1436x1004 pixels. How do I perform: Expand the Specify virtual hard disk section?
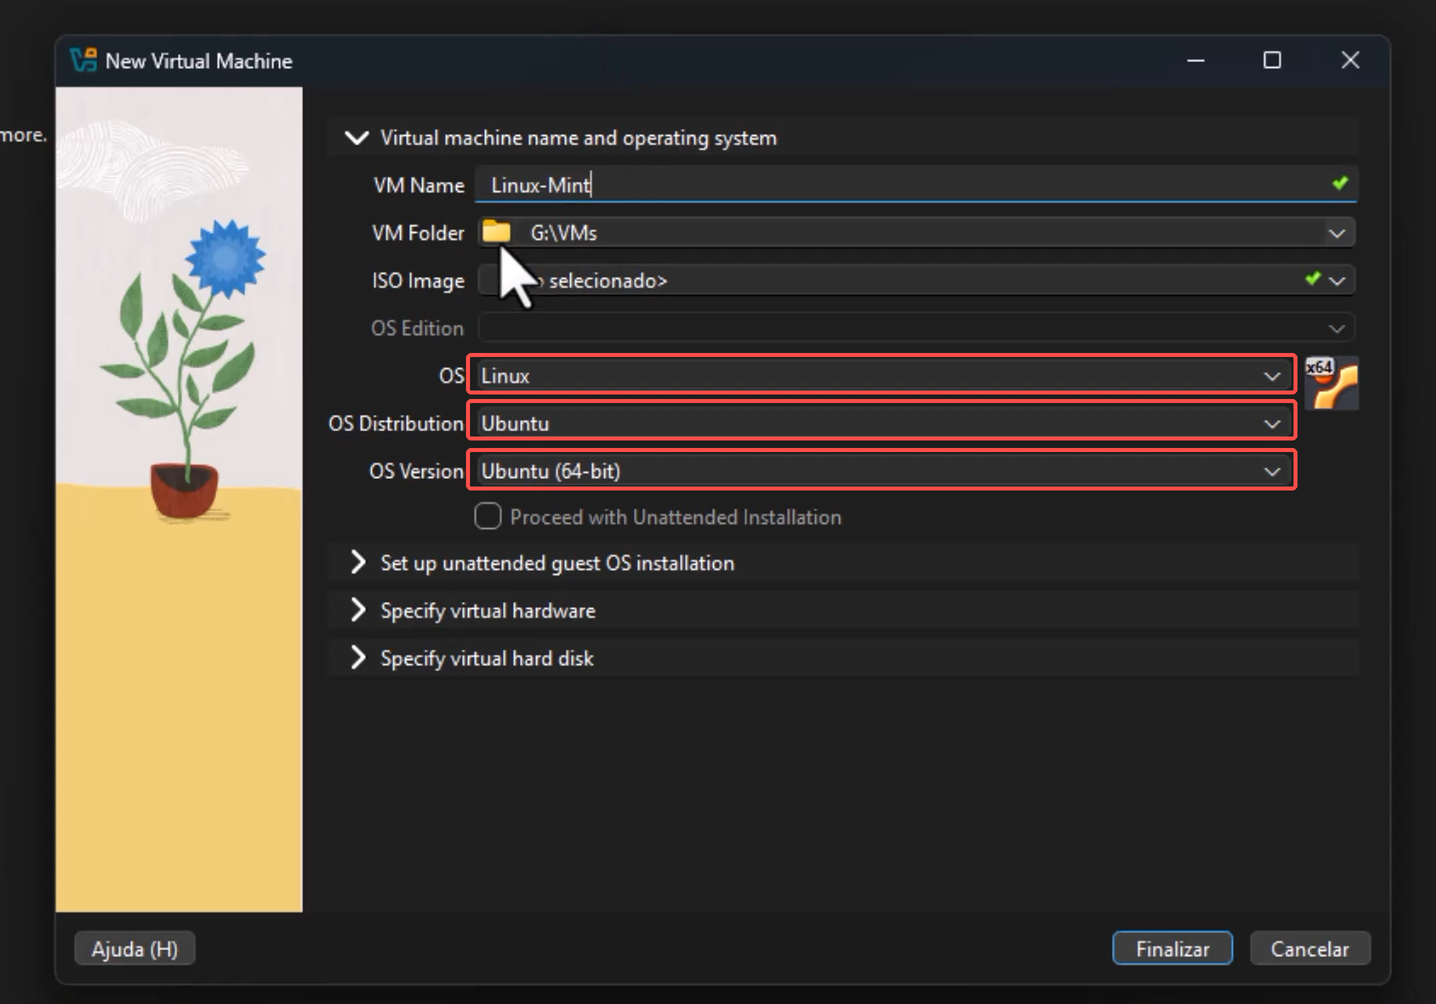(x=357, y=658)
